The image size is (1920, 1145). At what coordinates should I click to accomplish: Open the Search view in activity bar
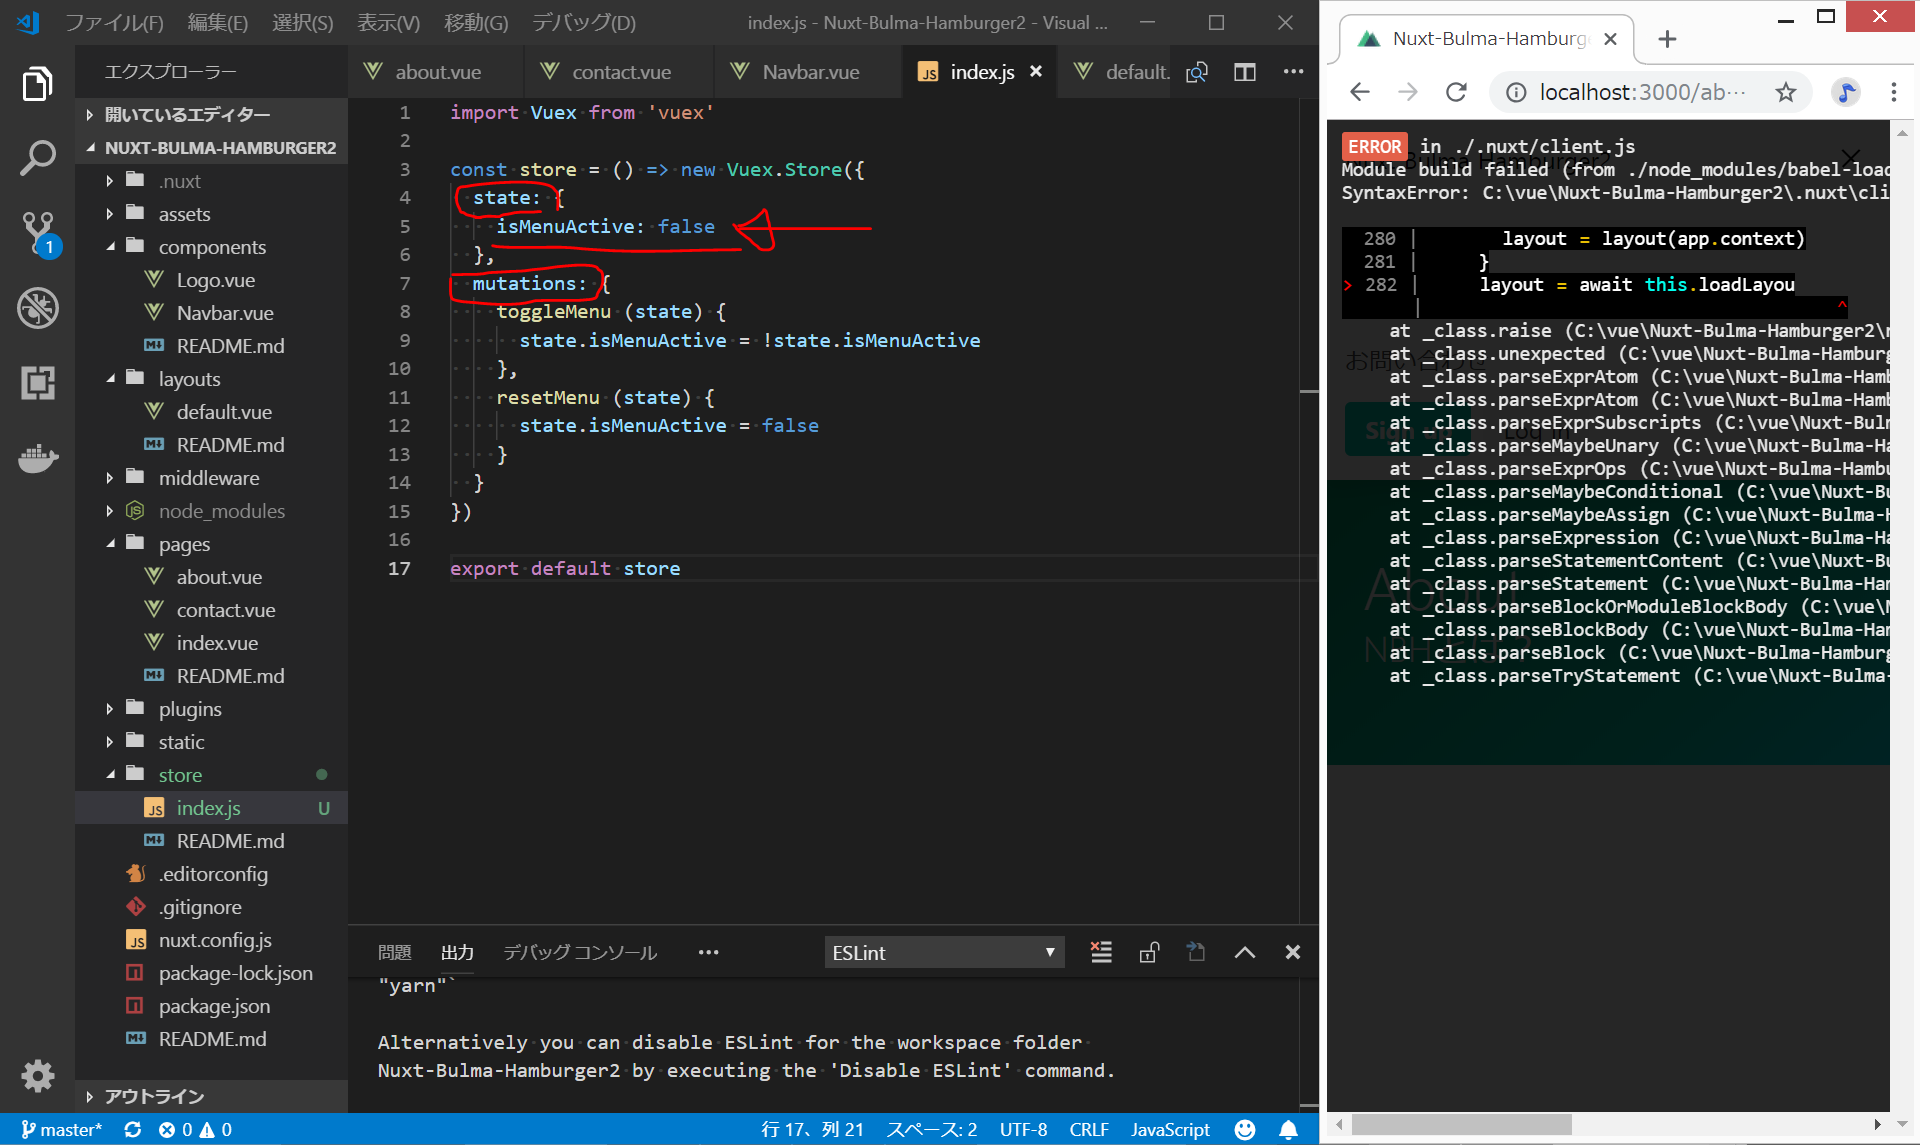click(x=37, y=158)
